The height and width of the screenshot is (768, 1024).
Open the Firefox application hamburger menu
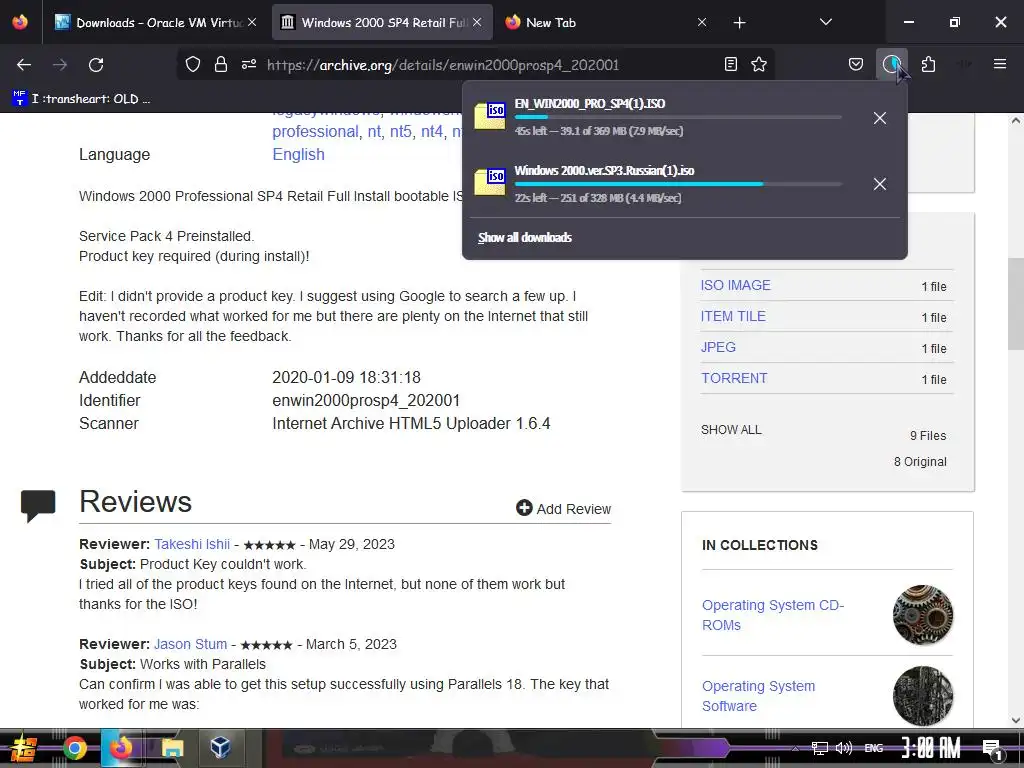point(999,64)
